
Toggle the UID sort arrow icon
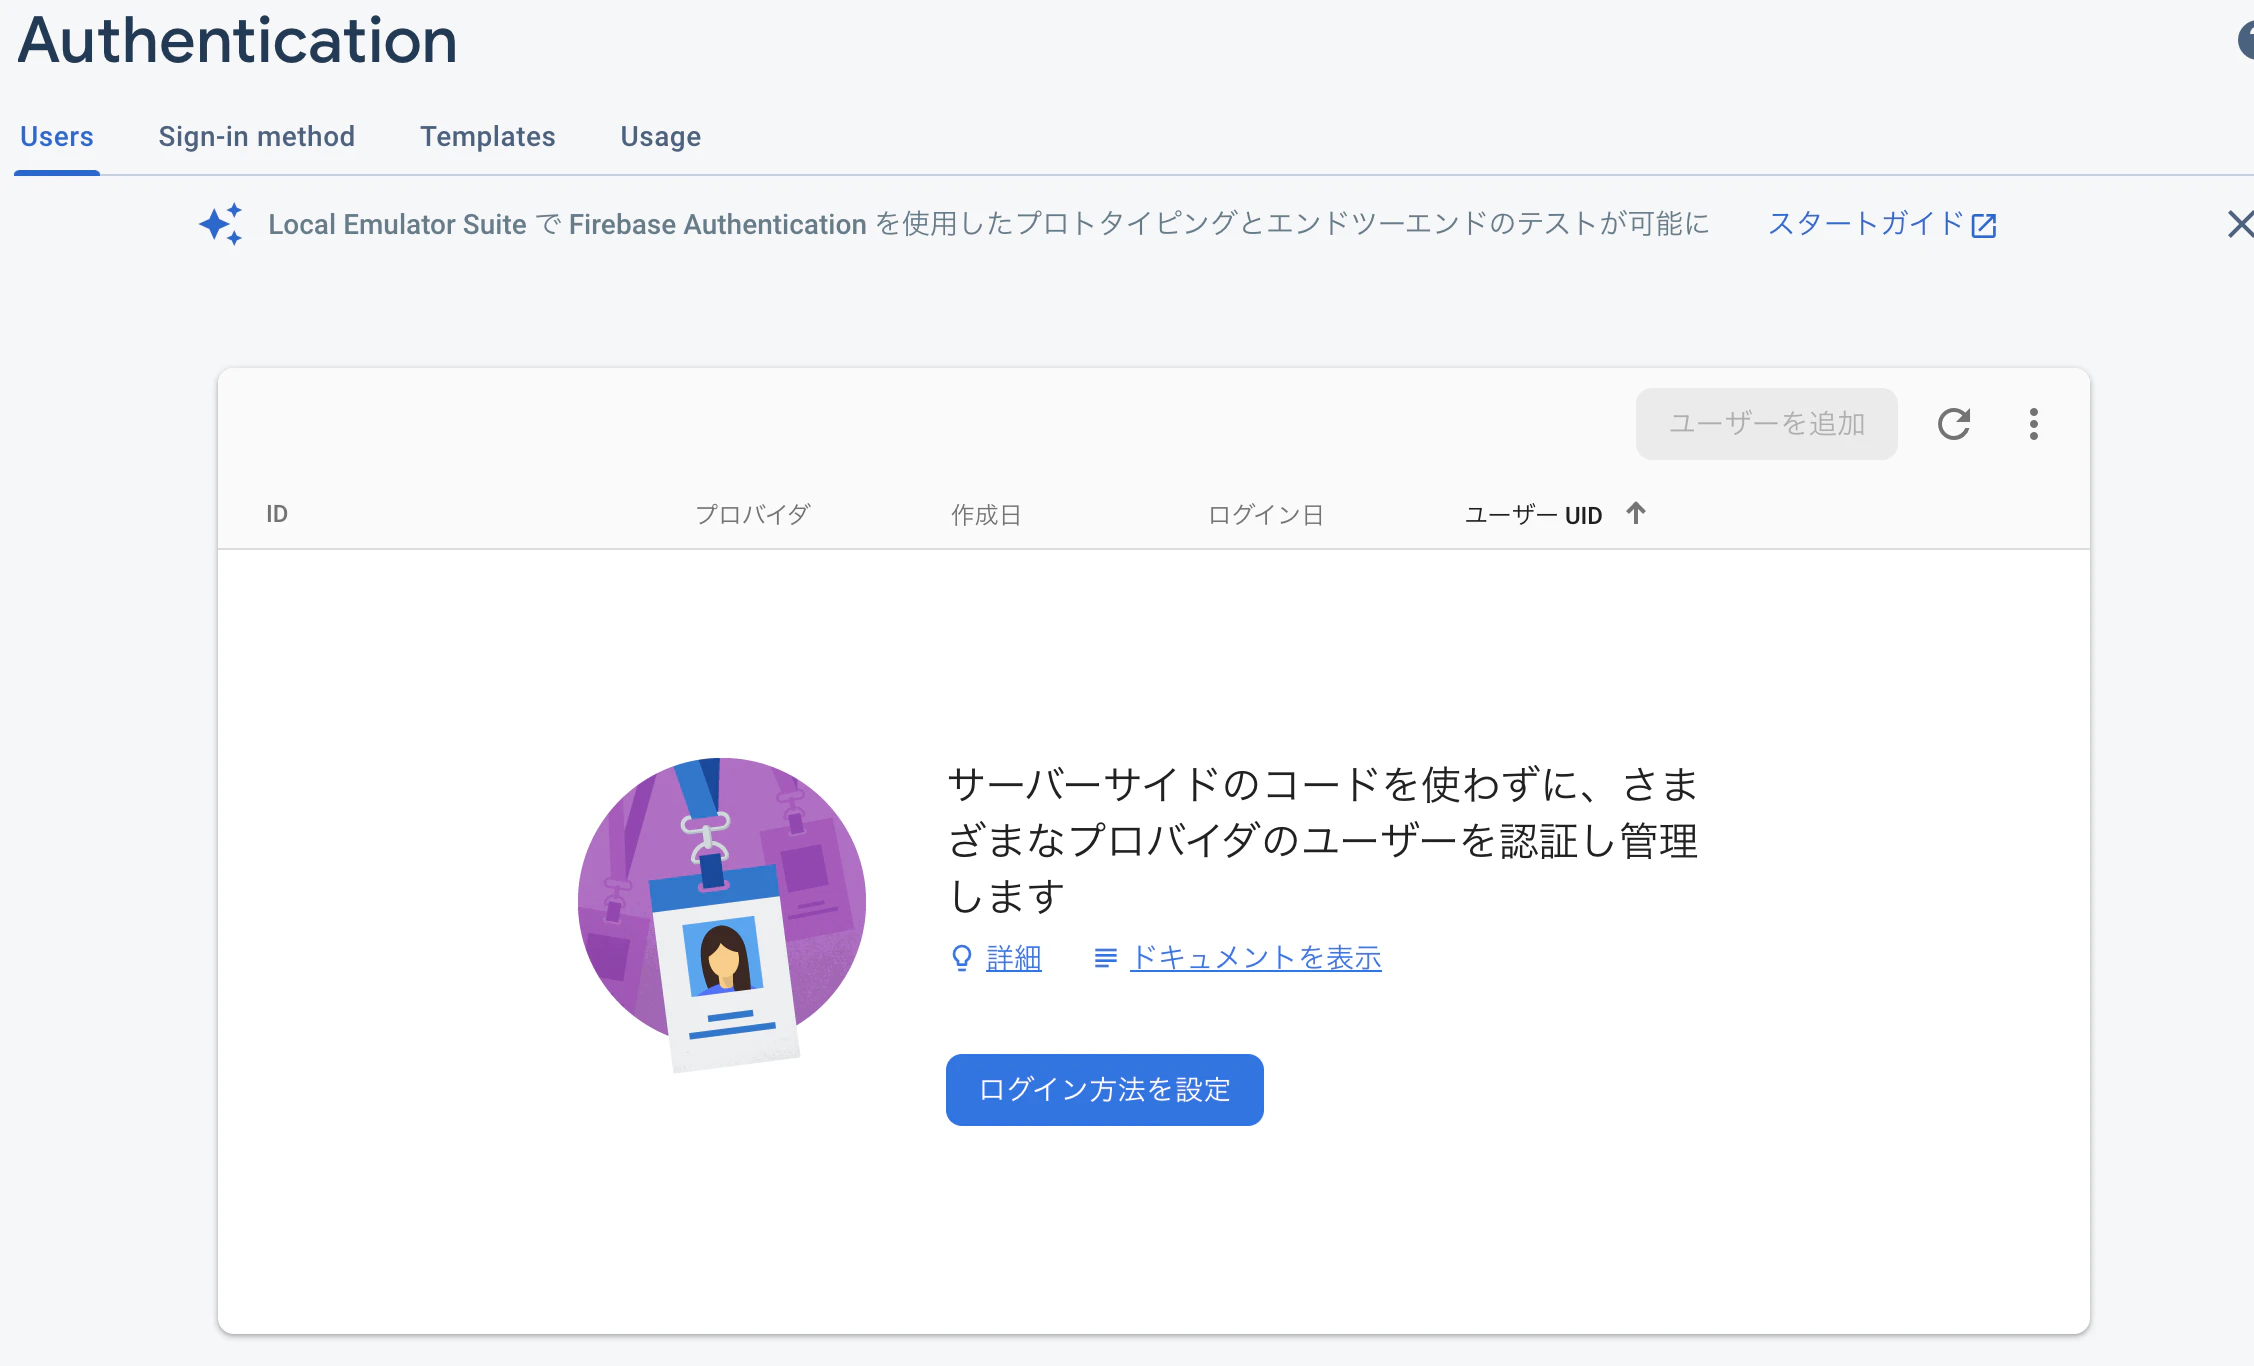(1636, 513)
